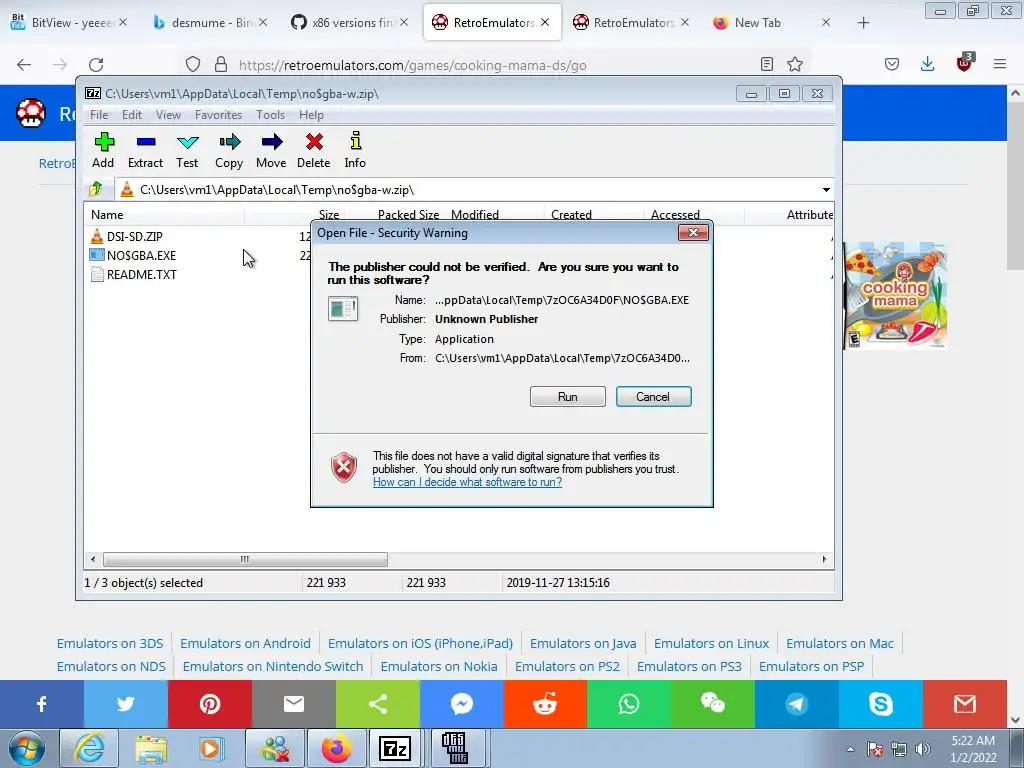
Task: Click the scrollbar left arrow in 7-Zip
Action: [93, 560]
